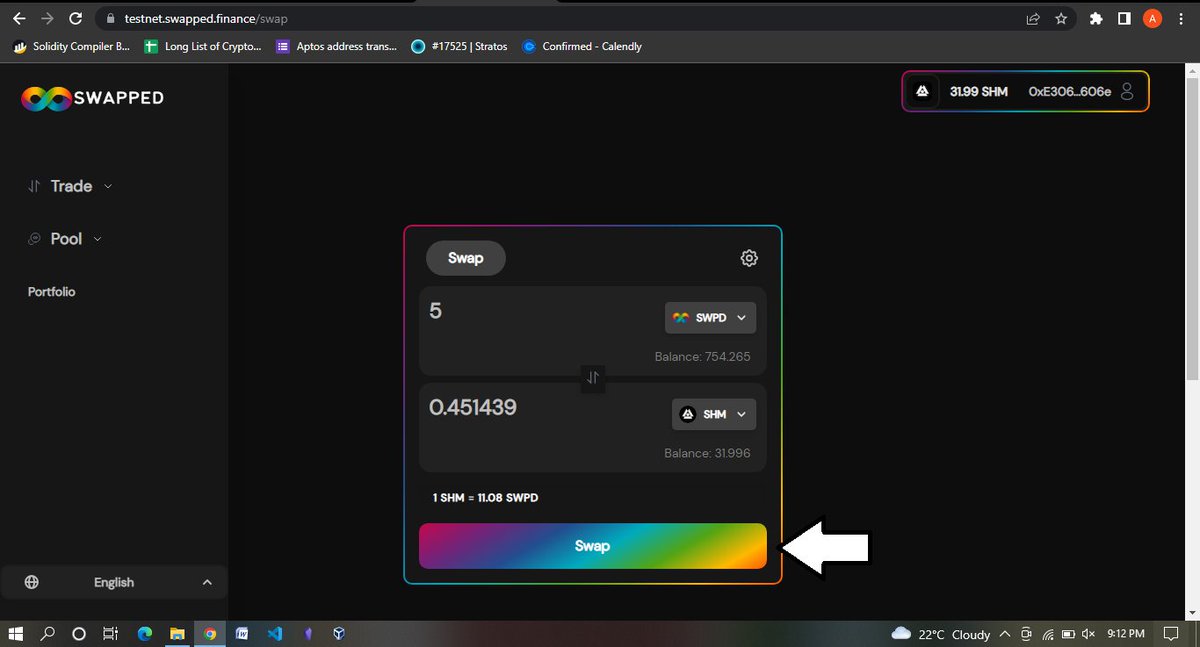The image size is (1200, 647).
Task: Open the English language selector
Action: pyautogui.click(x=114, y=582)
